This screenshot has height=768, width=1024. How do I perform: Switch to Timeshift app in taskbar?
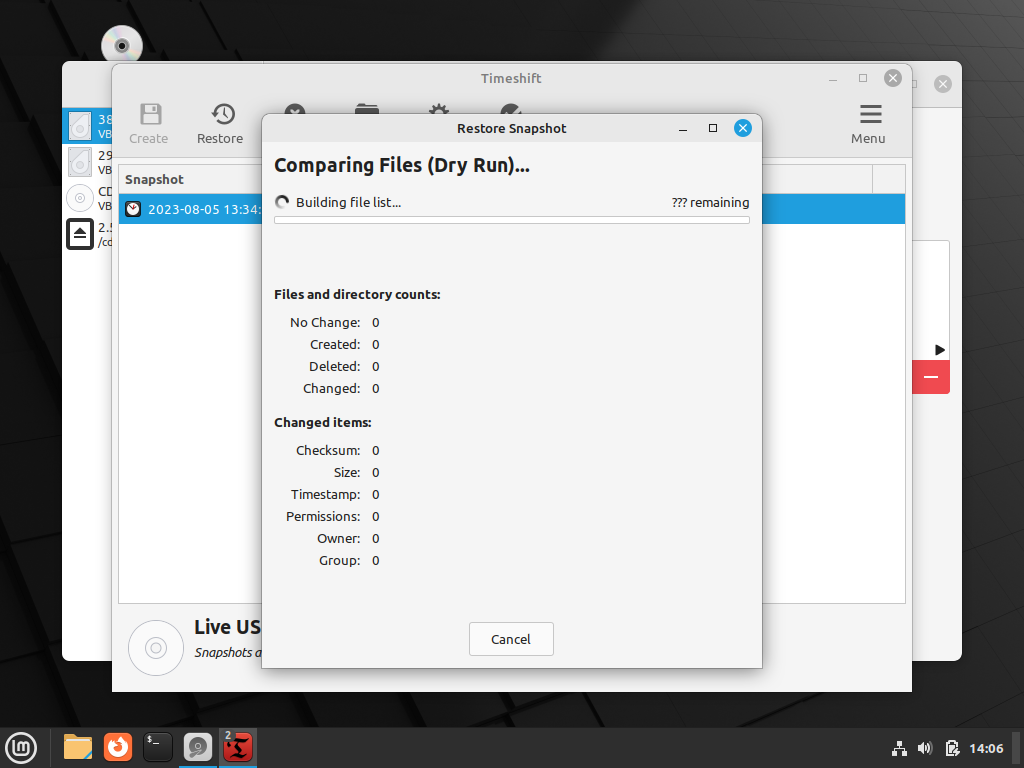238,747
